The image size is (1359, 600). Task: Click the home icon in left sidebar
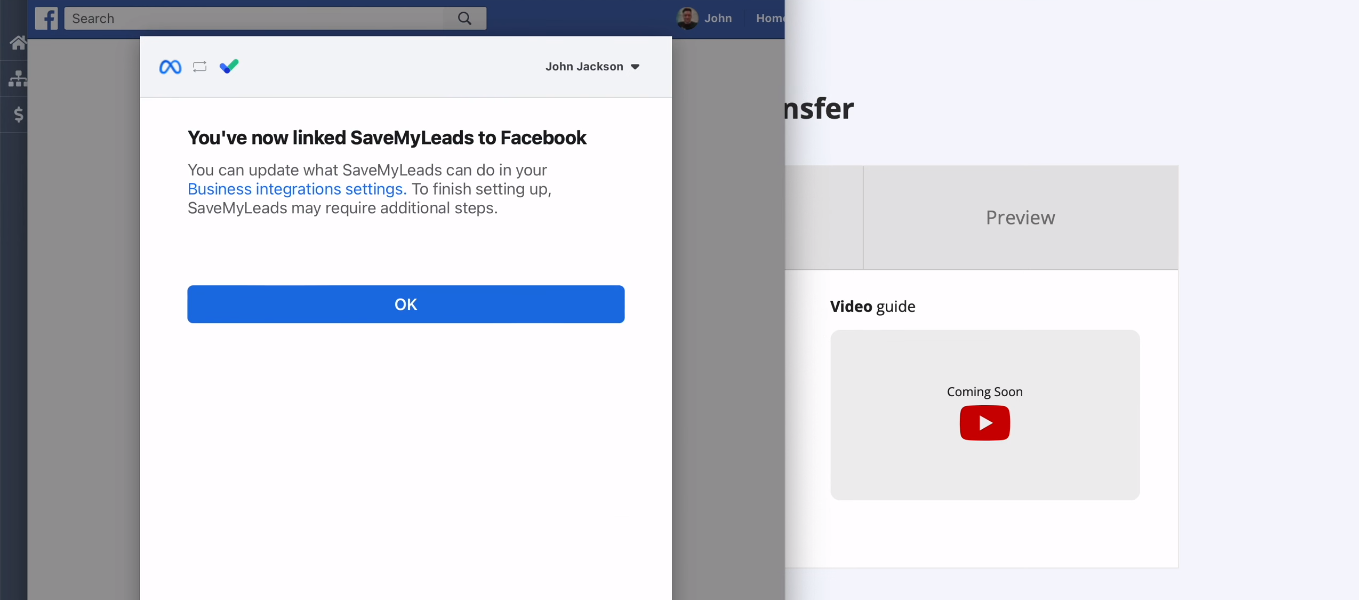click(17, 43)
